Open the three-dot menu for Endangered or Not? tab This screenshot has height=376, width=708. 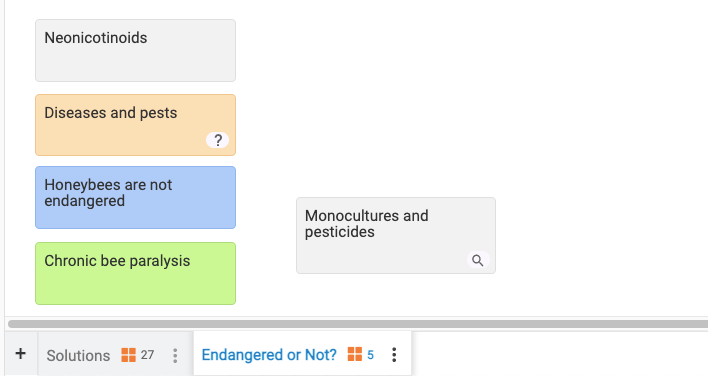point(394,355)
